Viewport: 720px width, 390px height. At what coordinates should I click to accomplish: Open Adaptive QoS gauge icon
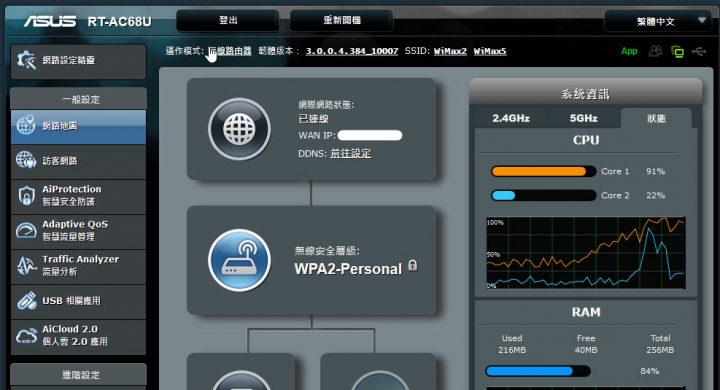coord(26,230)
